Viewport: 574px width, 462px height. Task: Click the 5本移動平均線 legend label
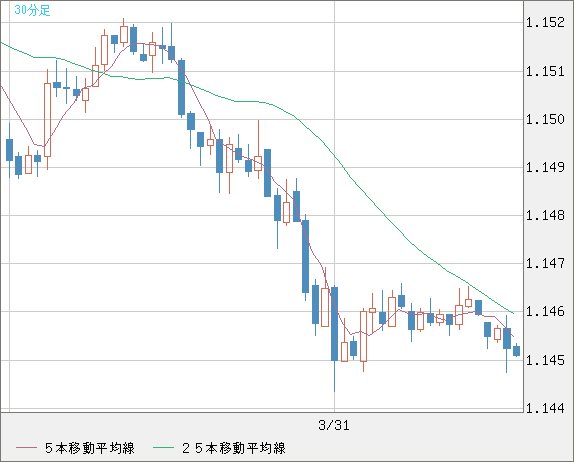pos(90,448)
